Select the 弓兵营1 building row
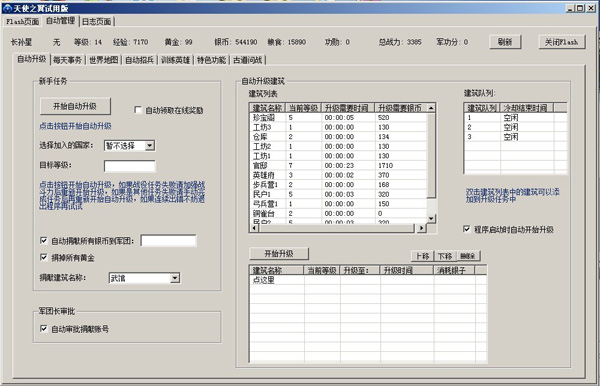Image resolution: width=600 pixels, height=386 pixels. coord(338,204)
